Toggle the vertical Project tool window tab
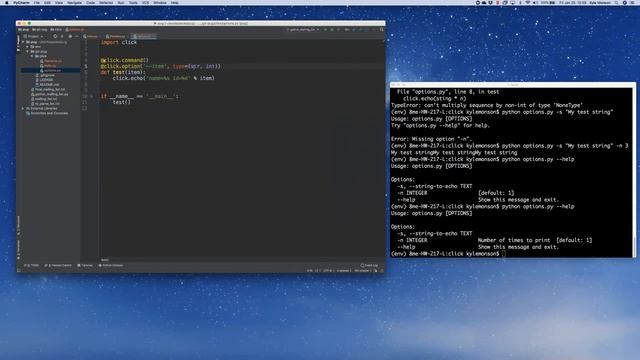 tap(18, 43)
